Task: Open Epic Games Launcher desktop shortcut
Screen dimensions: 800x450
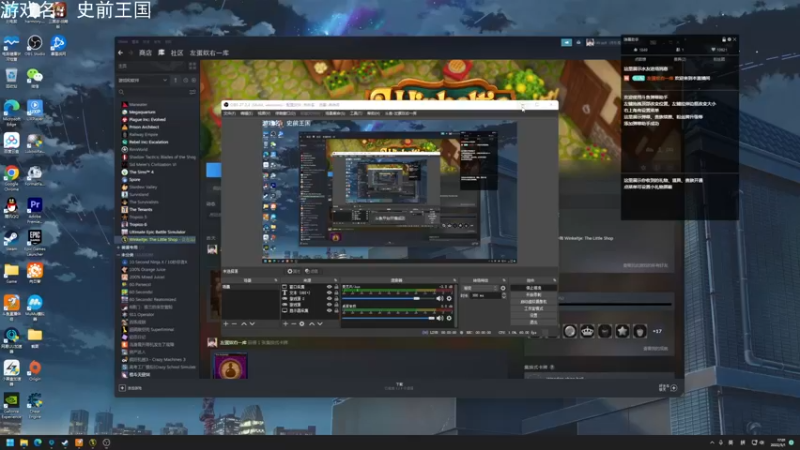Action: point(35,242)
